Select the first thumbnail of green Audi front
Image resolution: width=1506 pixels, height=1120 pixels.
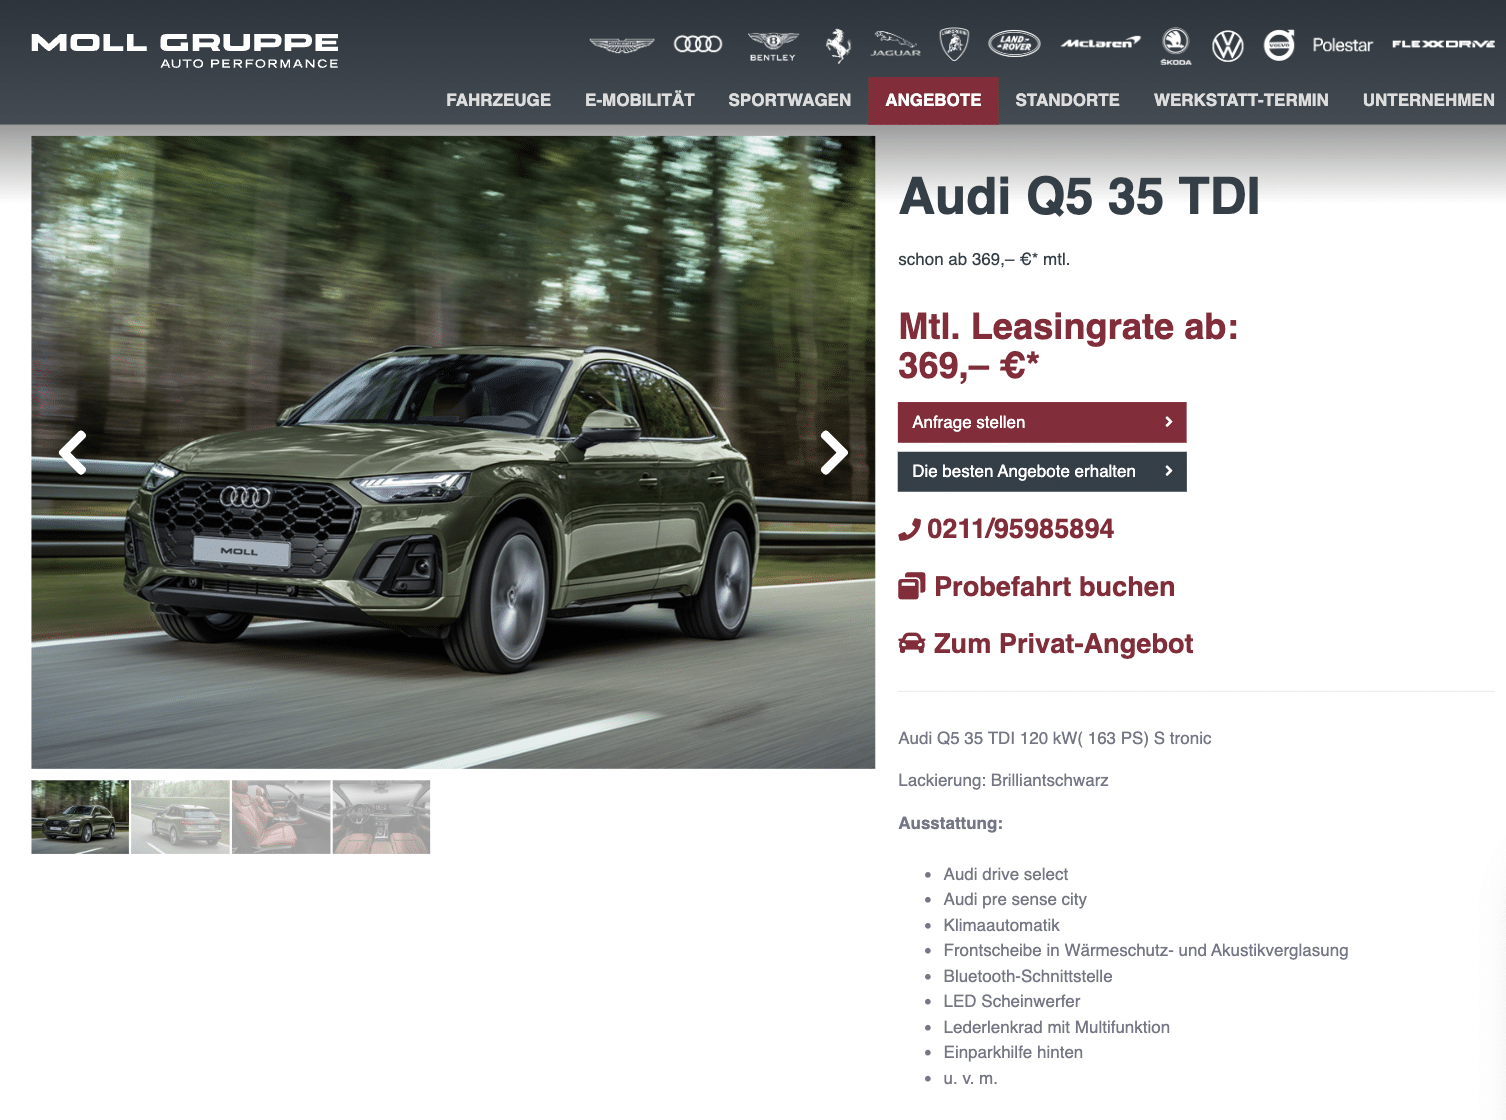(x=80, y=817)
